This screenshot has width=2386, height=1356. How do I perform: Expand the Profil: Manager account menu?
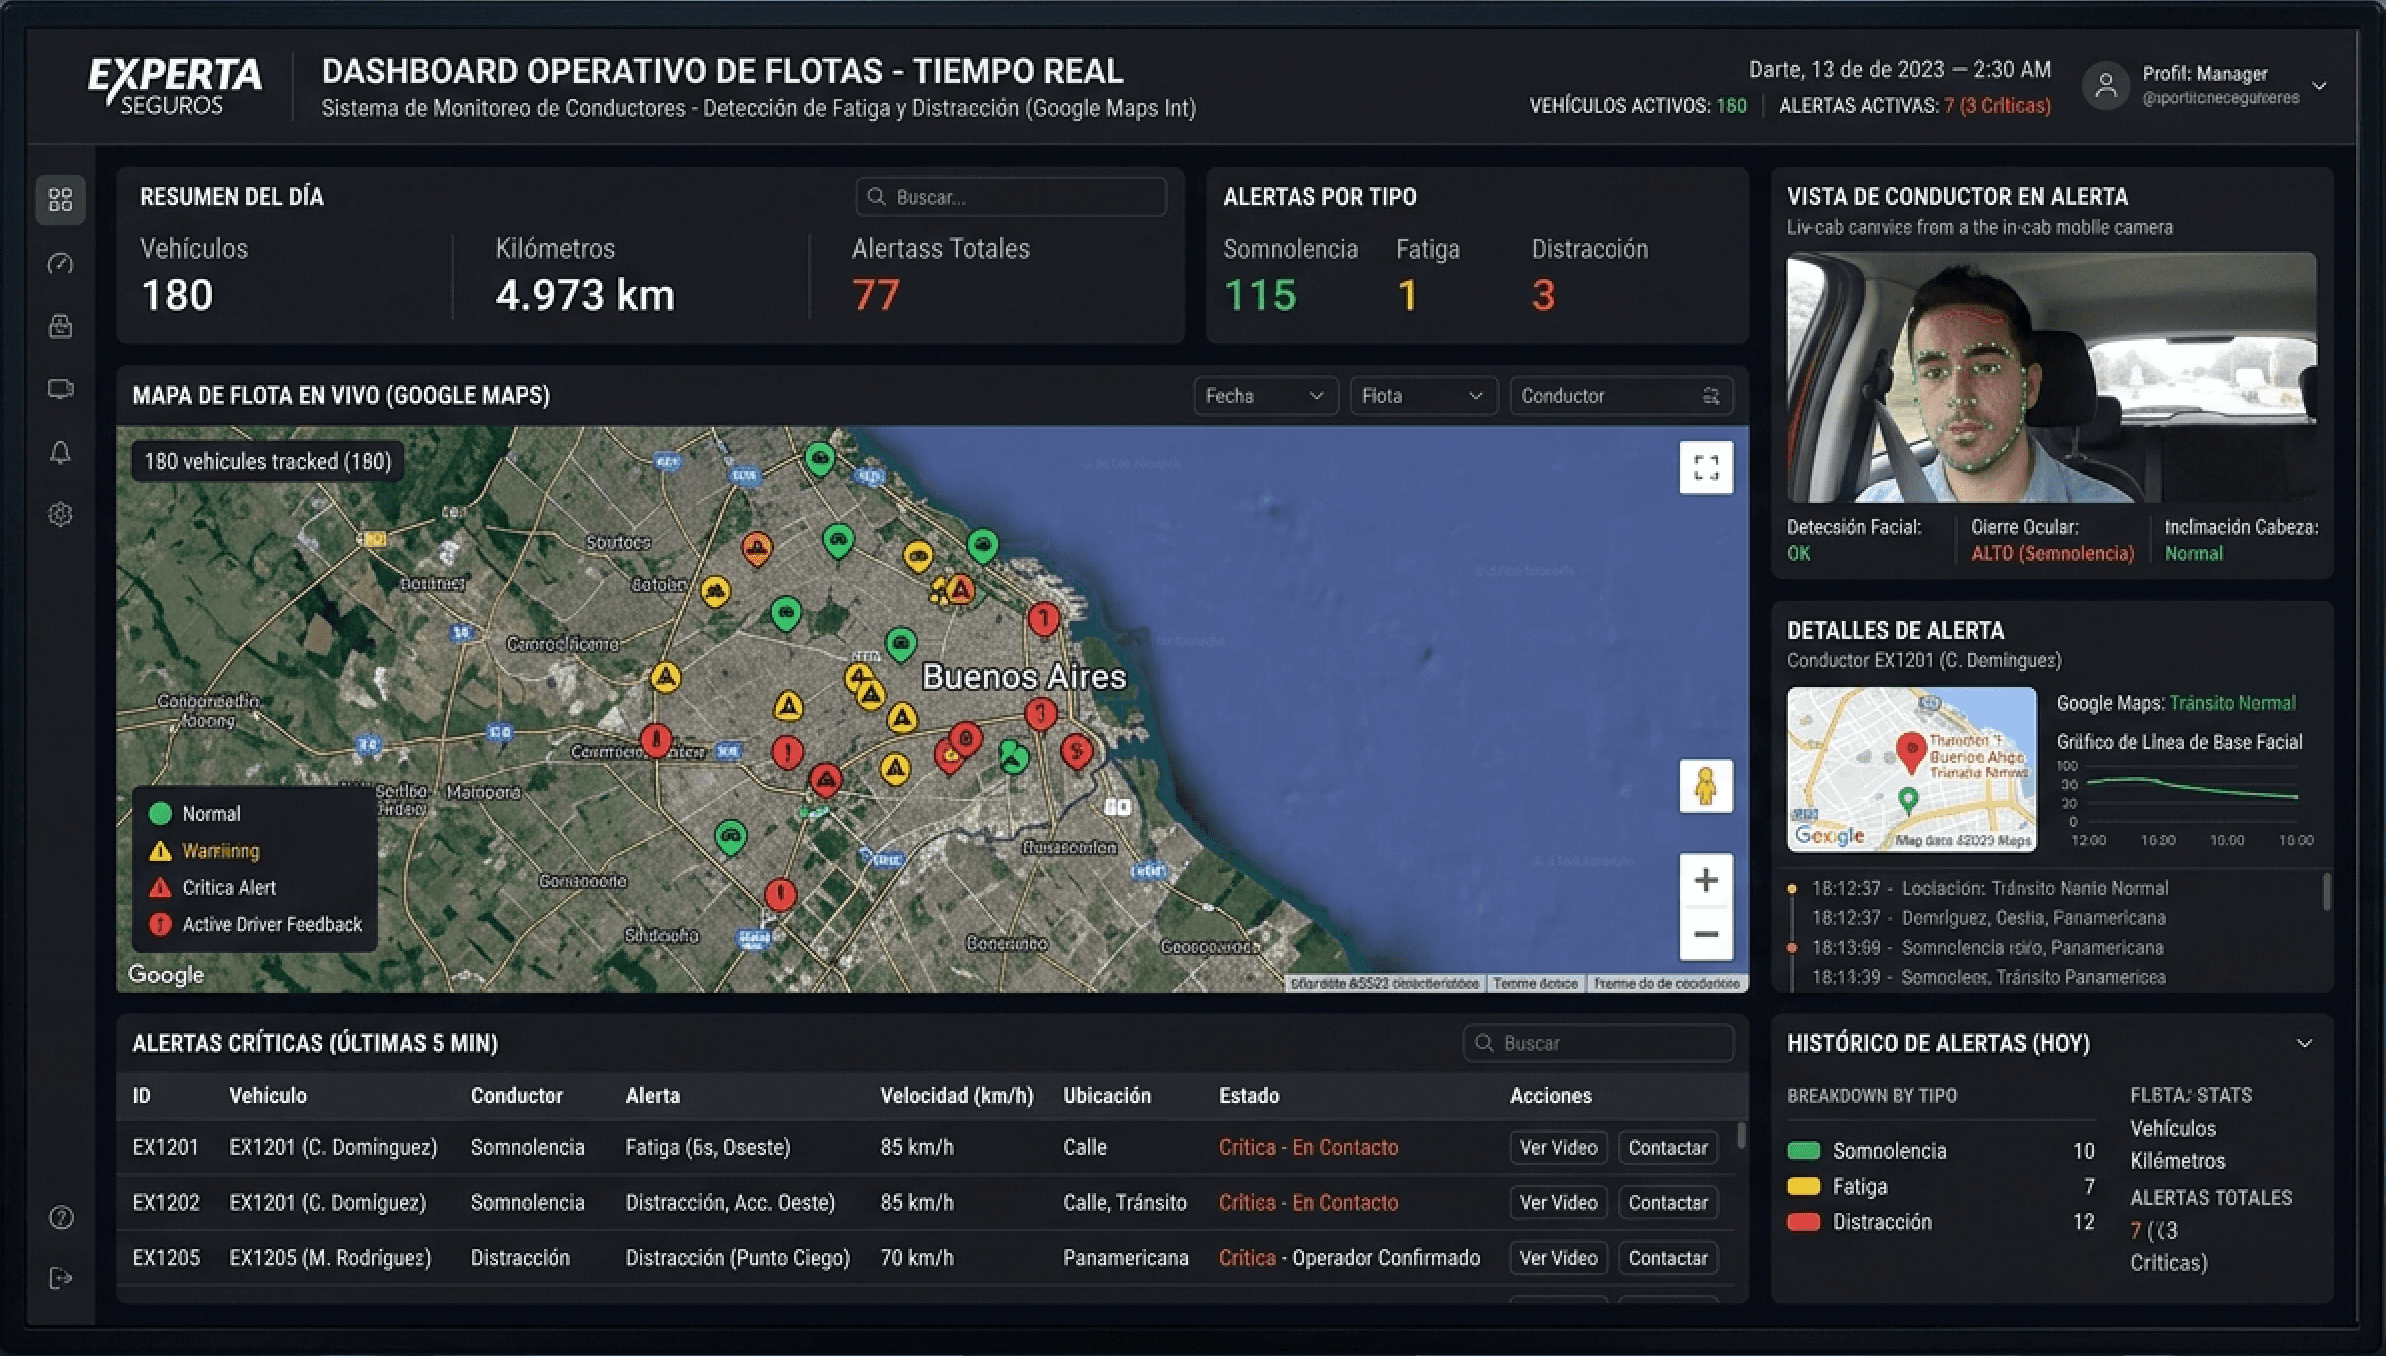click(2320, 86)
